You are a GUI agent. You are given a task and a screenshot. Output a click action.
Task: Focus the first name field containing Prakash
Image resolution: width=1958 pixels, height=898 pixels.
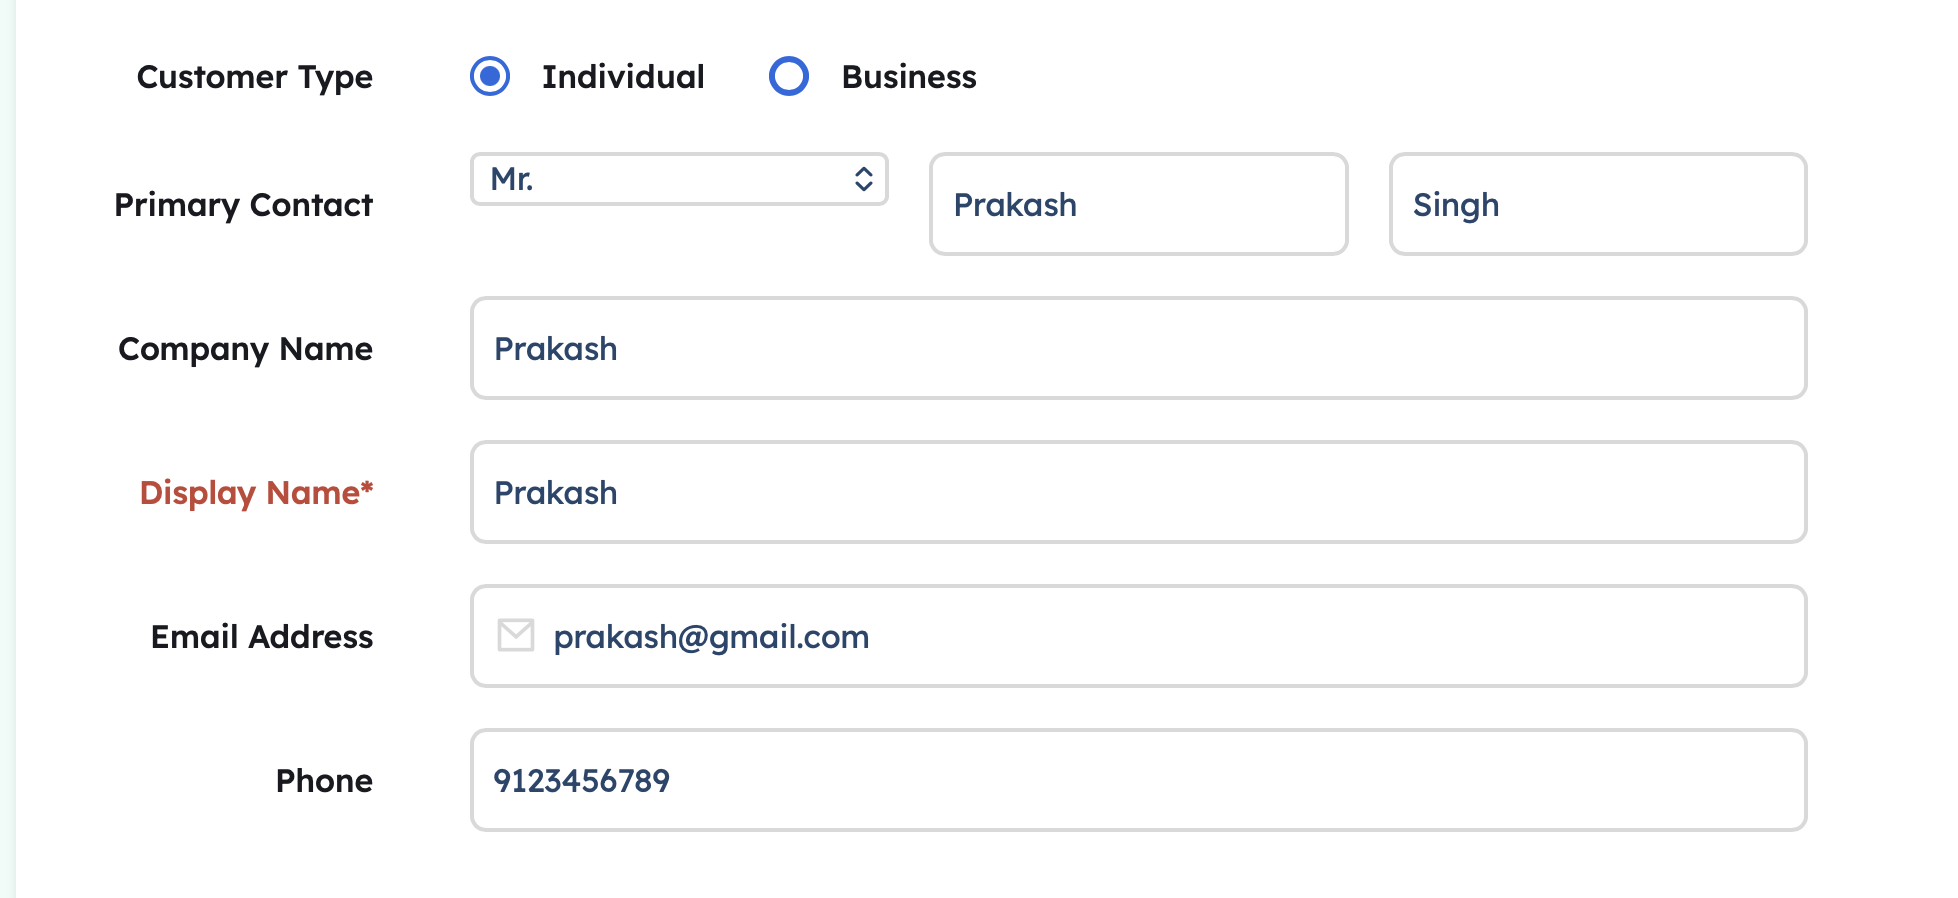coord(1138,204)
